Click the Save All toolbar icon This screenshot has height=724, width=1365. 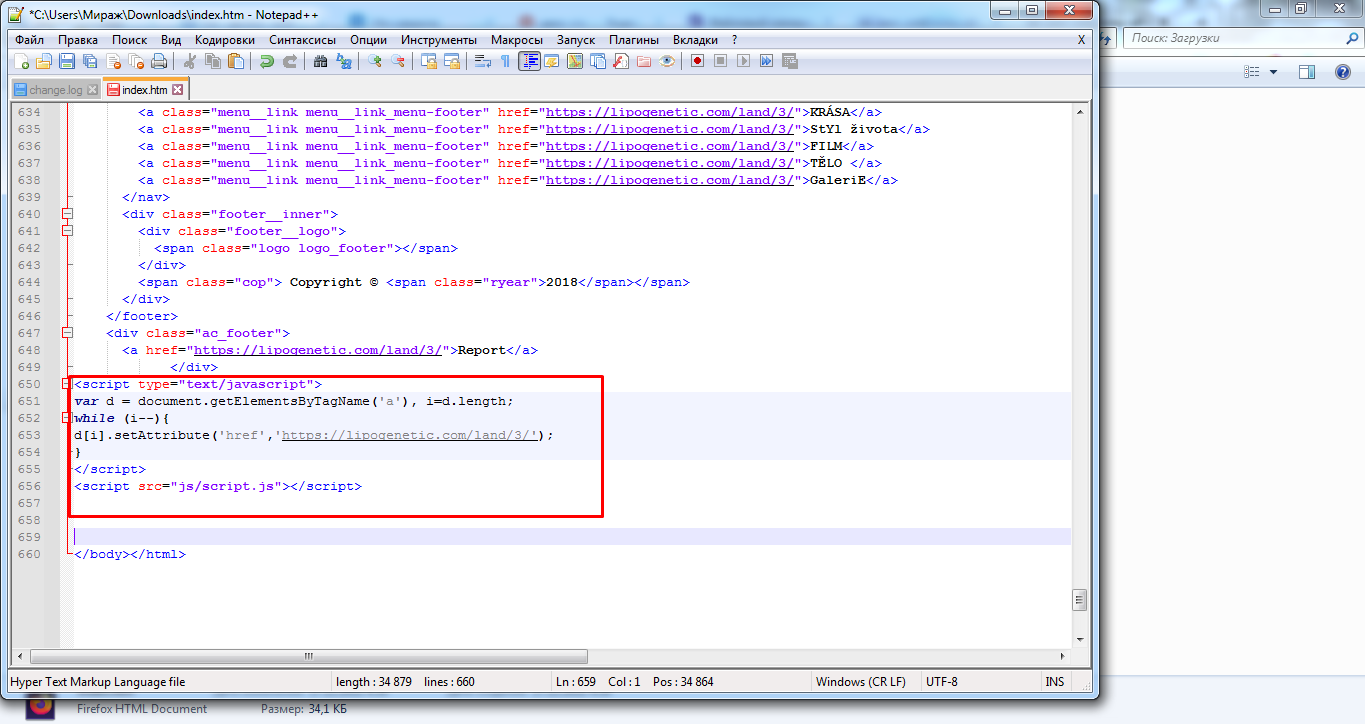pos(90,61)
